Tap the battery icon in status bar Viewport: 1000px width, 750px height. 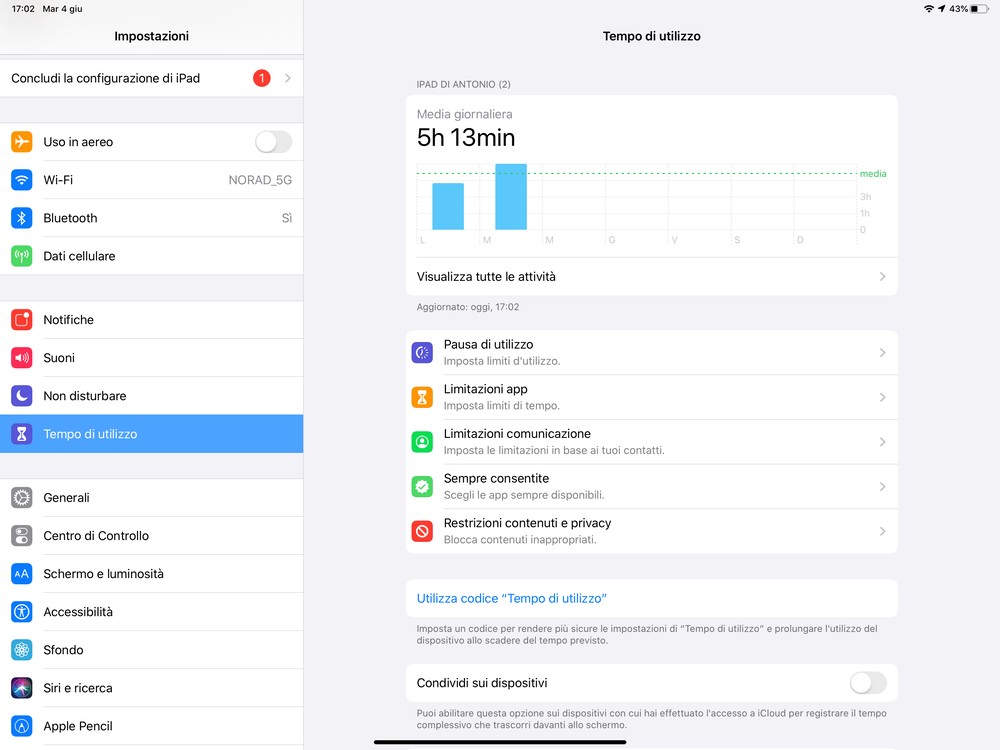point(980,9)
